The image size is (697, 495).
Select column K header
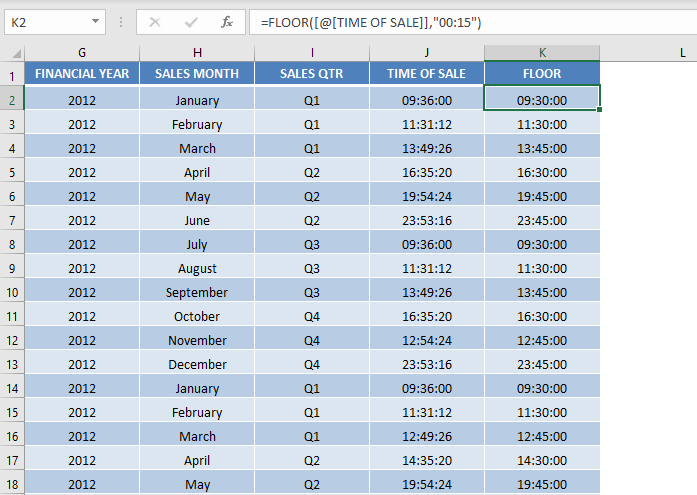tap(542, 53)
